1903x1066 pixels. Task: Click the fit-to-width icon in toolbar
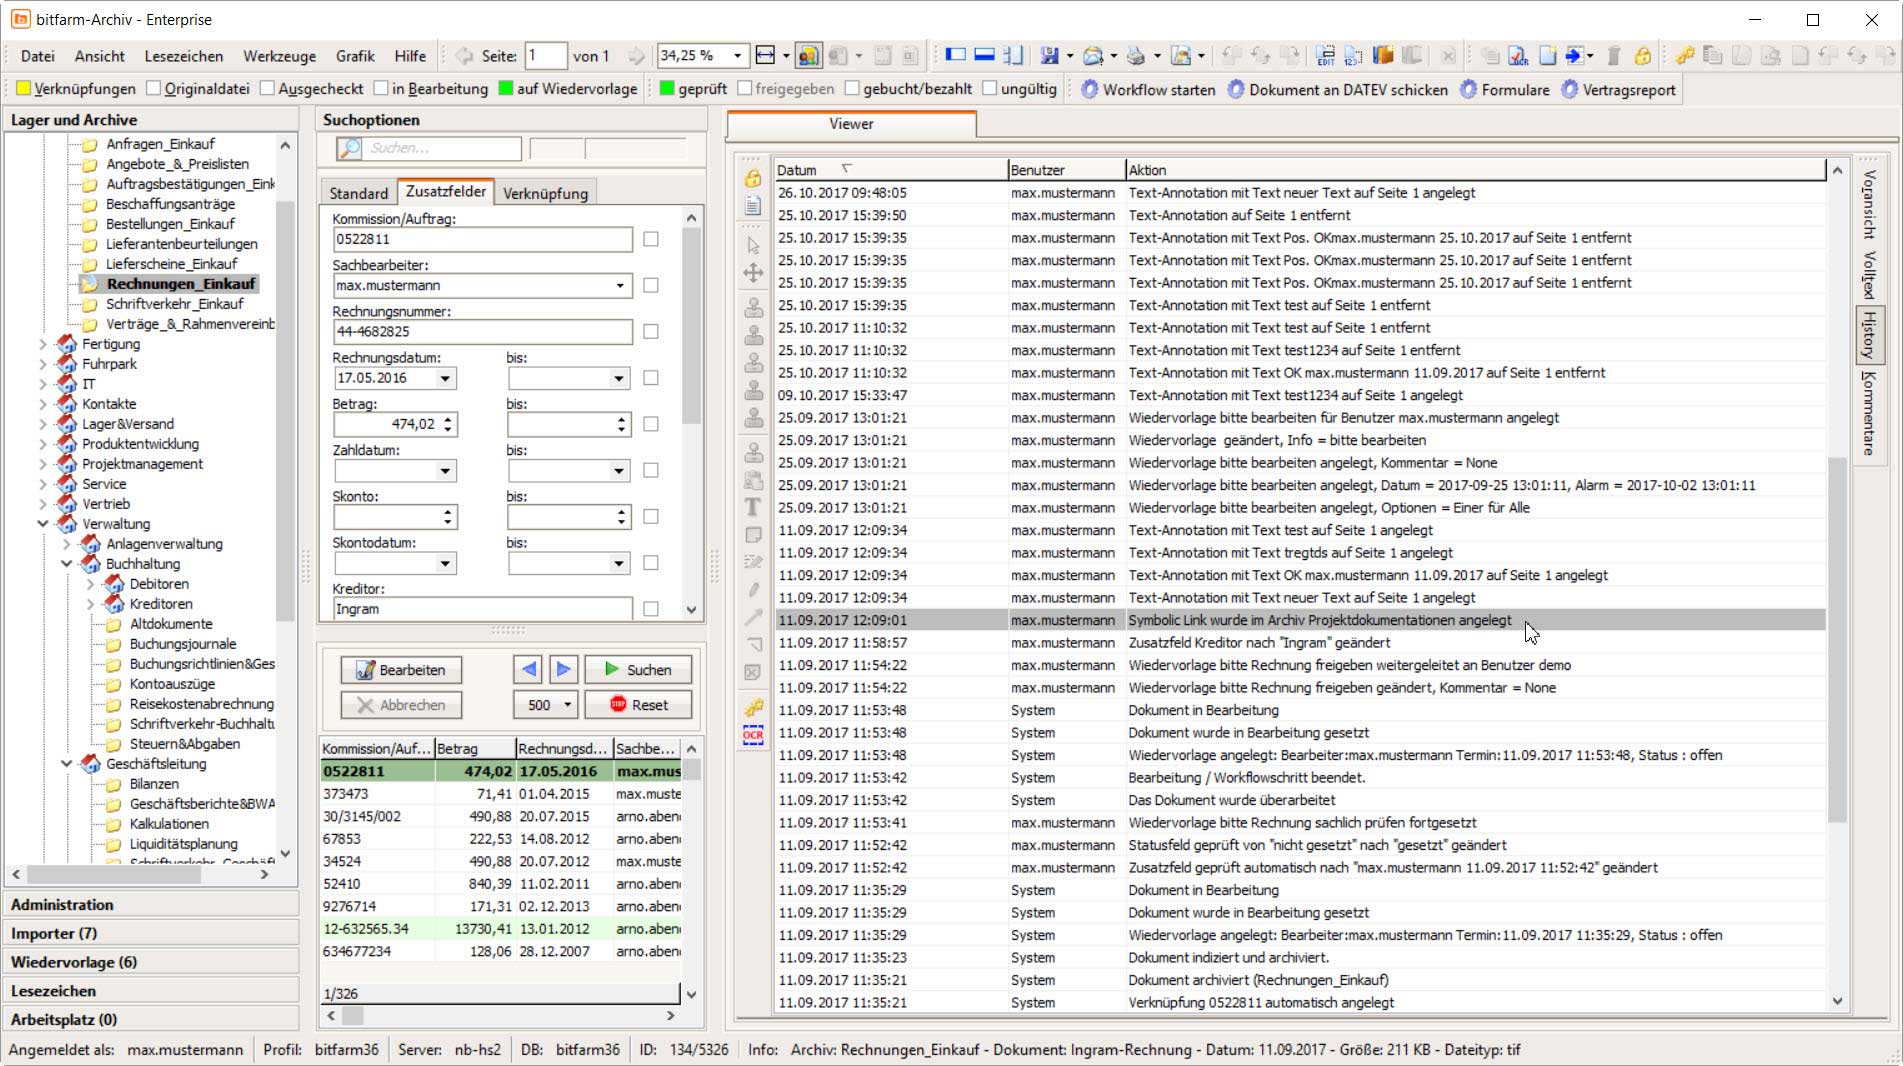[x=765, y=56]
